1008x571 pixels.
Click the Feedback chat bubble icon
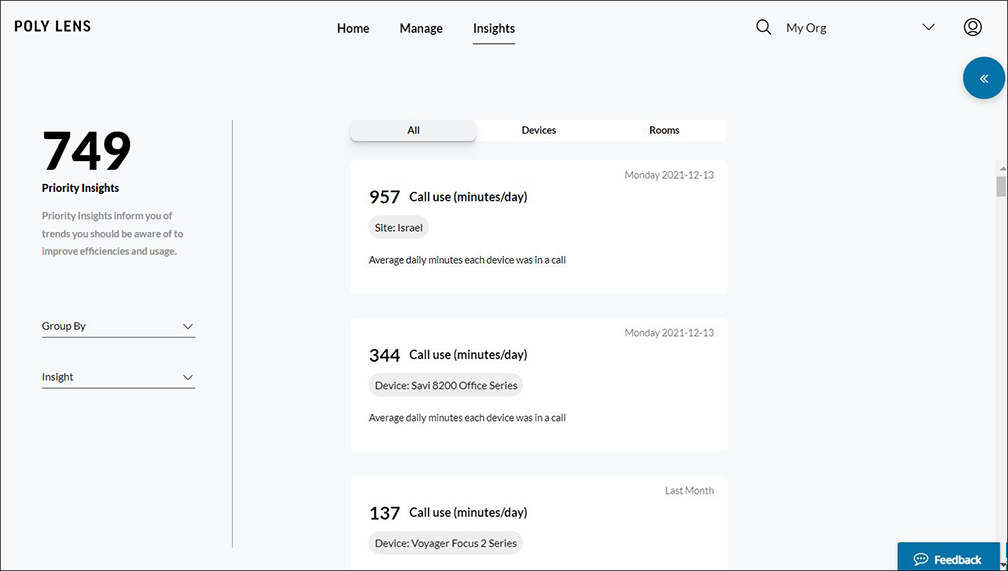pyautogui.click(x=921, y=559)
